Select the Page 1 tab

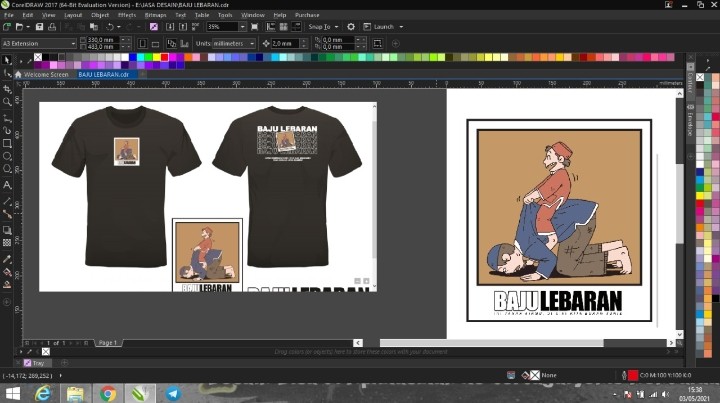click(x=108, y=343)
